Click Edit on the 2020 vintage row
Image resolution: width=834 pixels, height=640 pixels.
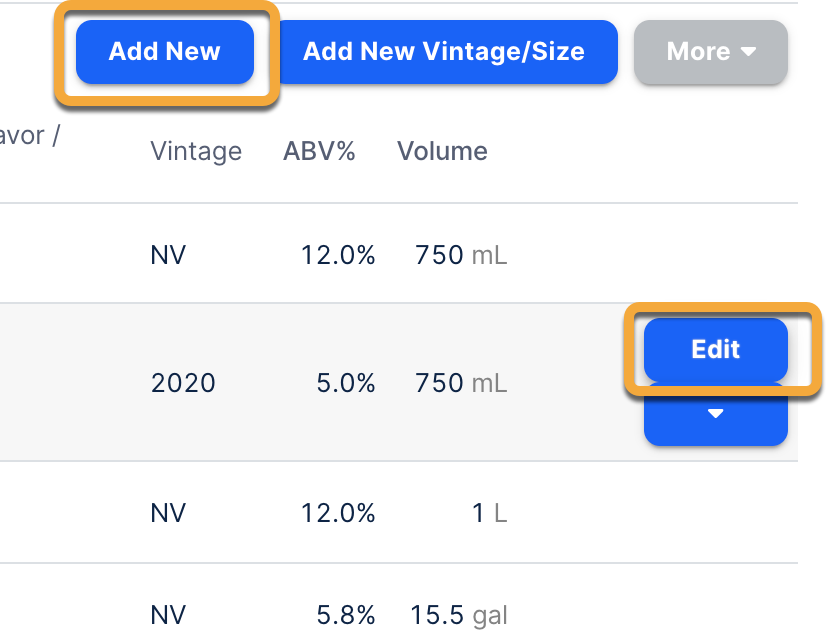(716, 349)
